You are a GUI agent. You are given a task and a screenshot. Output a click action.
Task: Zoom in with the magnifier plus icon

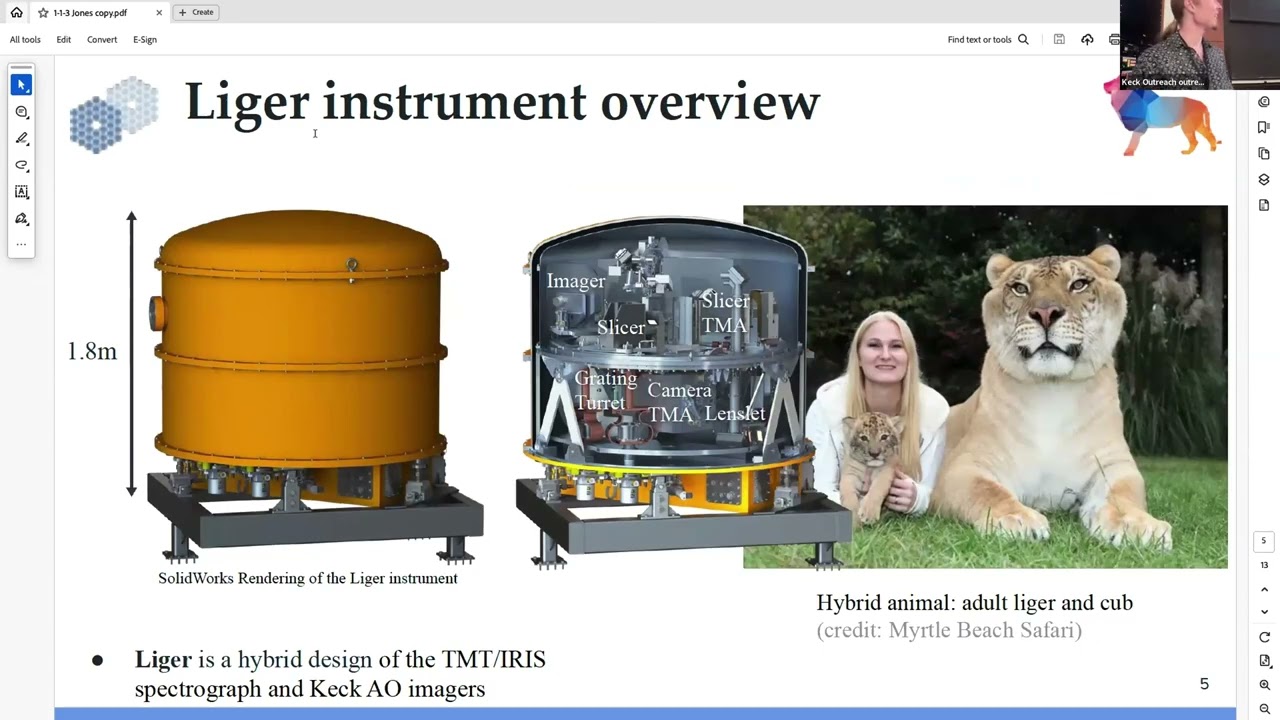click(1264, 685)
